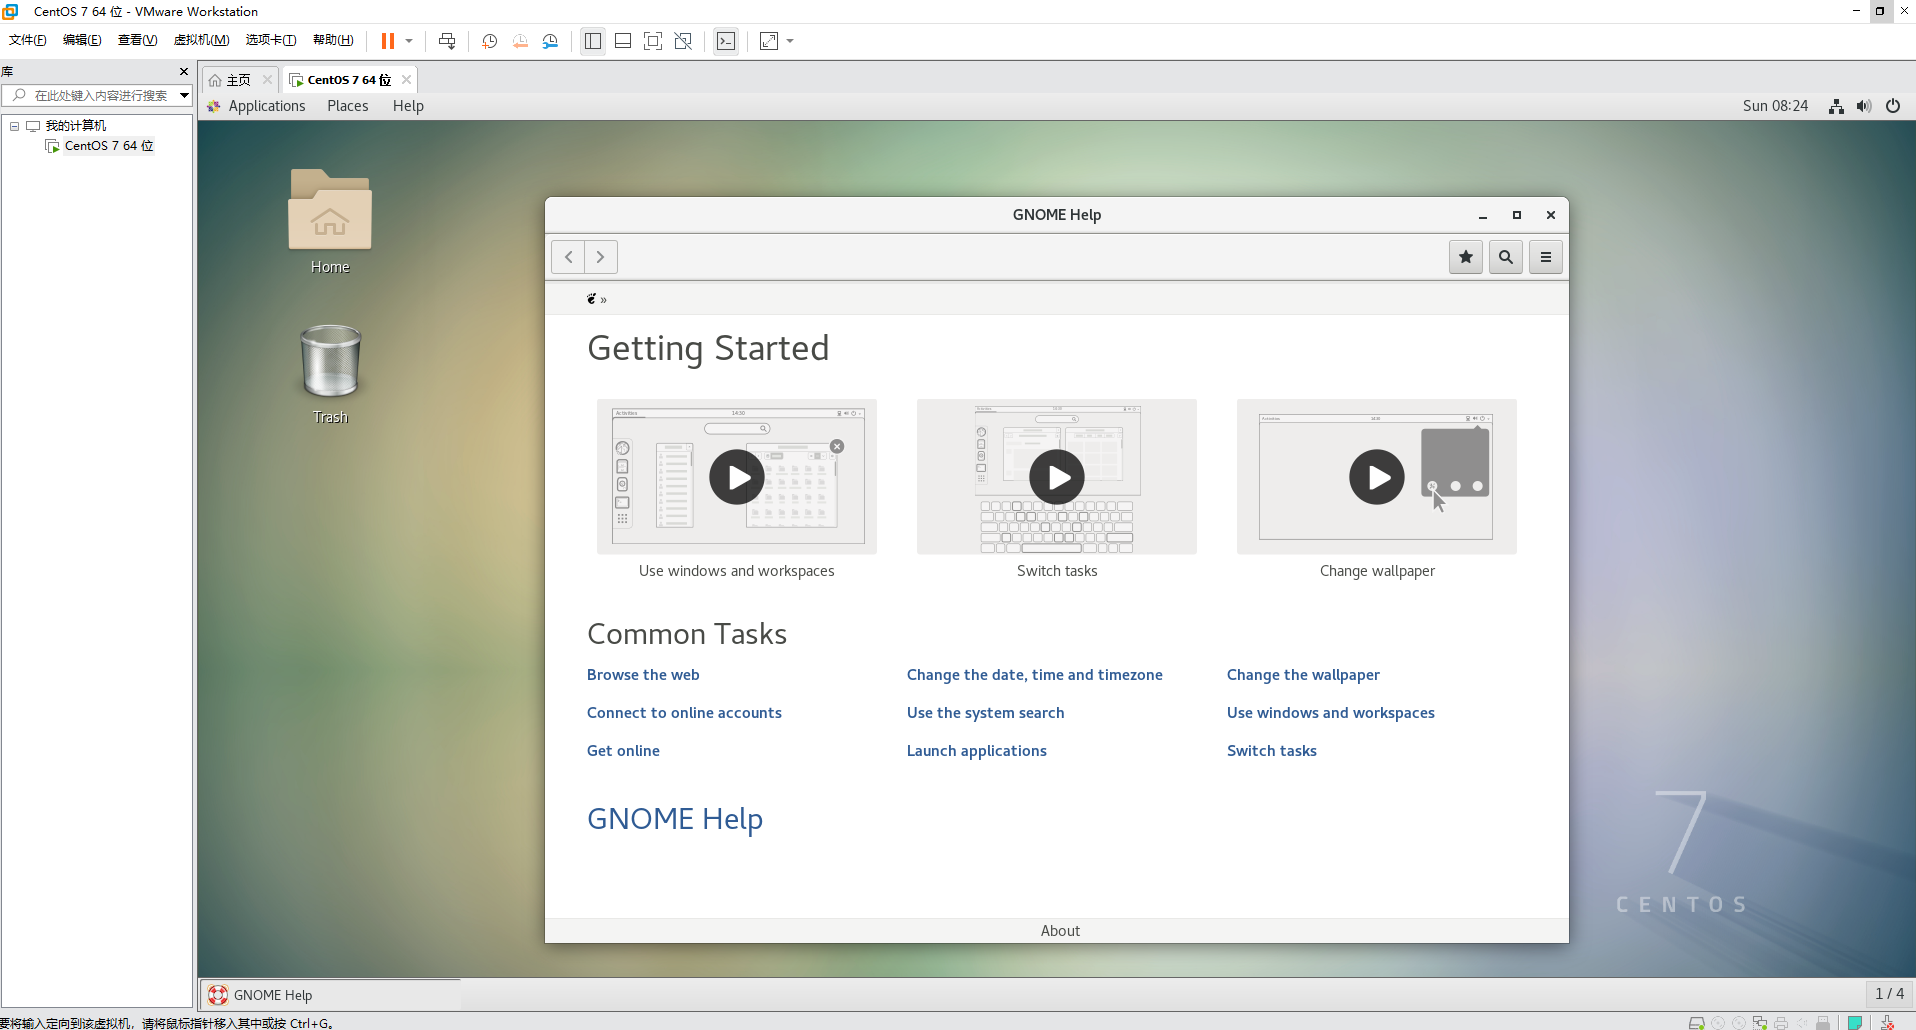Click the network adapter device status icon
1916x1030 pixels.
click(x=1760, y=1023)
